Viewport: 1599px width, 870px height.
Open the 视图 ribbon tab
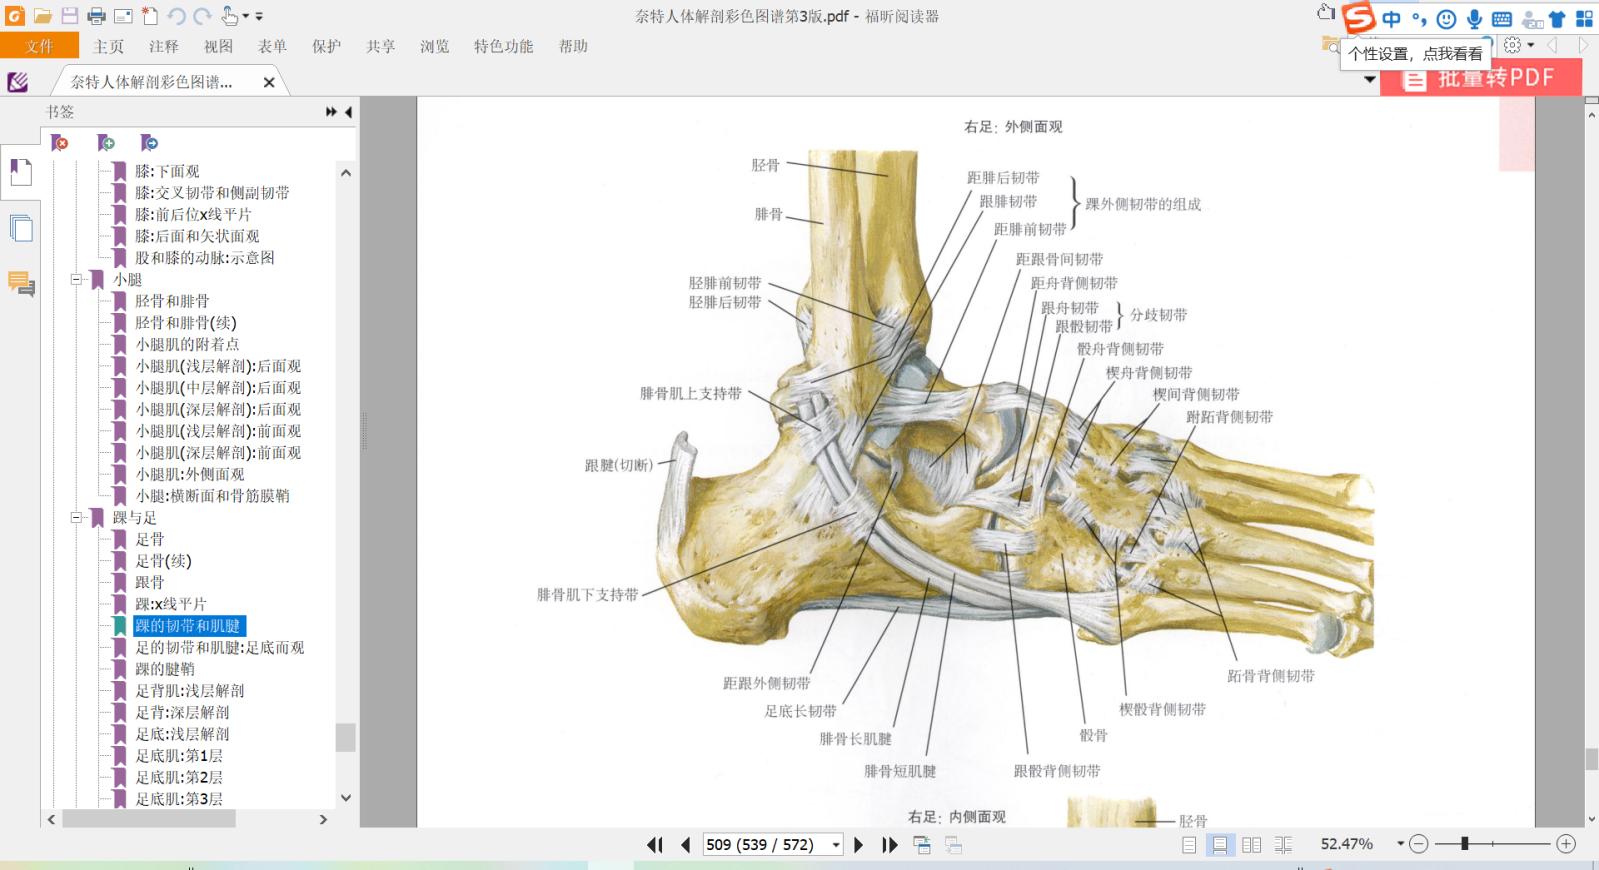click(x=218, y=46)
